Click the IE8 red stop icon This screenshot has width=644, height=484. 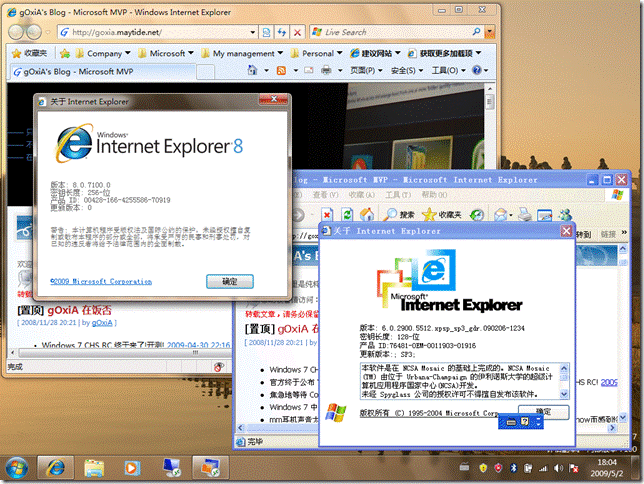pyautogui.click(x=297, y=32)
